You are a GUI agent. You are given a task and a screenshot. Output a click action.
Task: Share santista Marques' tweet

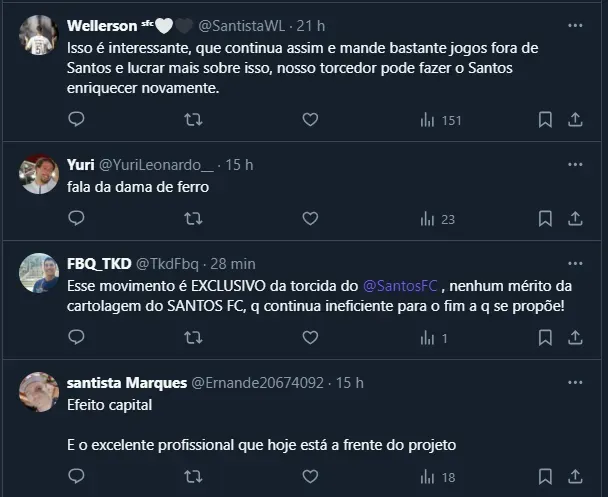[x=575, y=477]
